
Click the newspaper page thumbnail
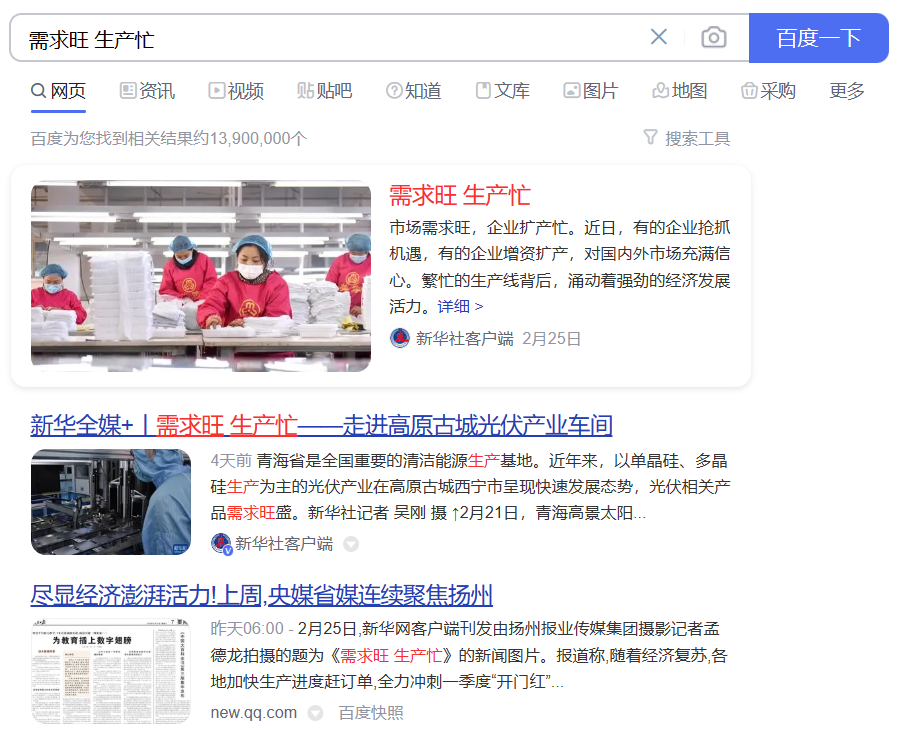pos(111,671)
